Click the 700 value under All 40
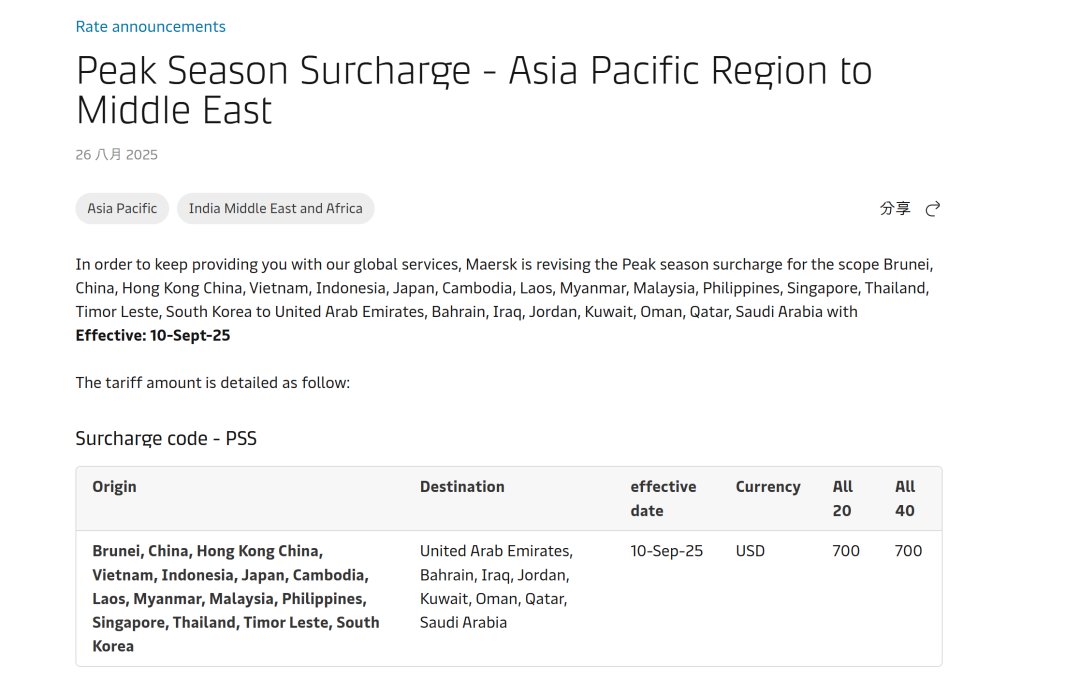Viewport: 1080px width, 693px height. coord(908,551)
